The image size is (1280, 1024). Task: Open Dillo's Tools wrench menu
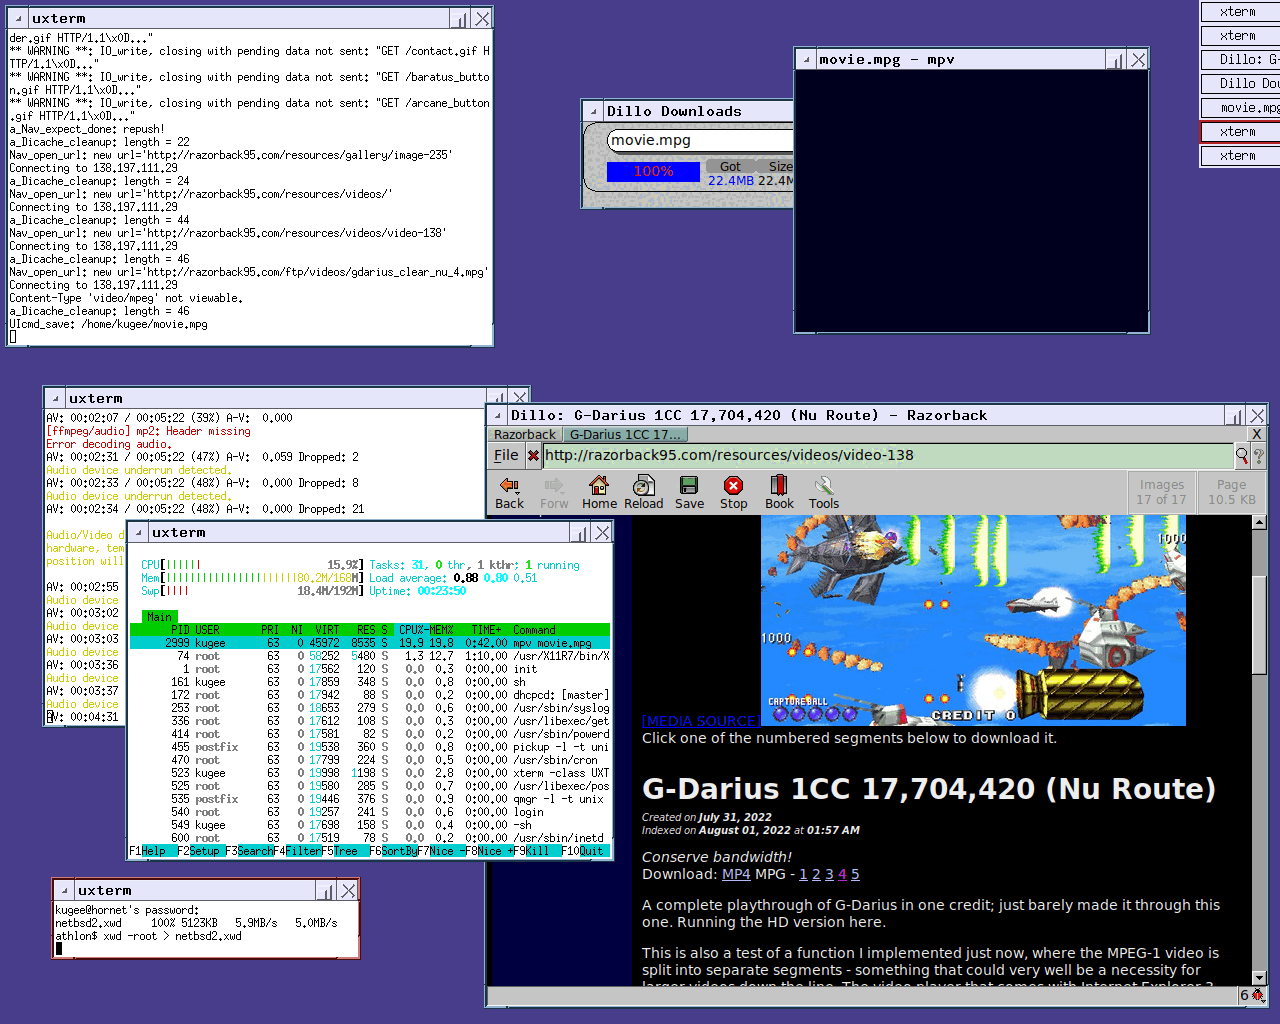(x=824, y=493)
